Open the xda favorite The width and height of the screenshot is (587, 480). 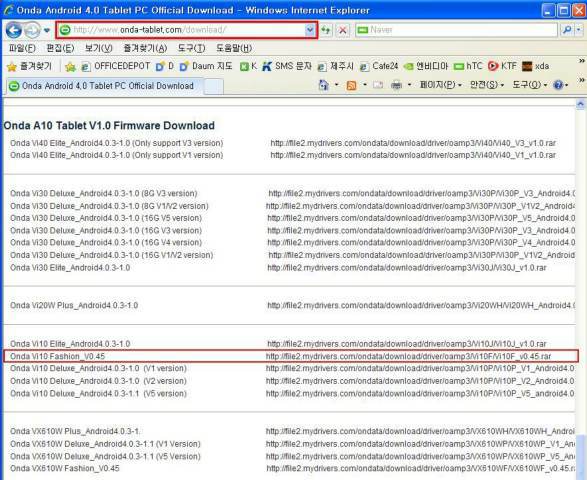point(536,66)
